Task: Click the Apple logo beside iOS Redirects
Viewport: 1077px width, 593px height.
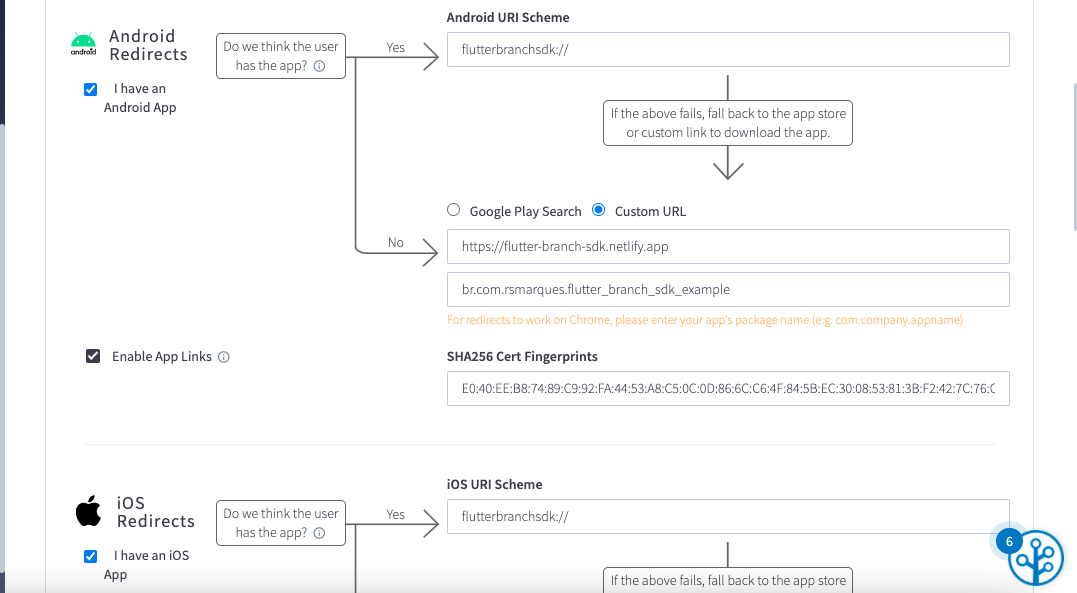Action: 87,511
